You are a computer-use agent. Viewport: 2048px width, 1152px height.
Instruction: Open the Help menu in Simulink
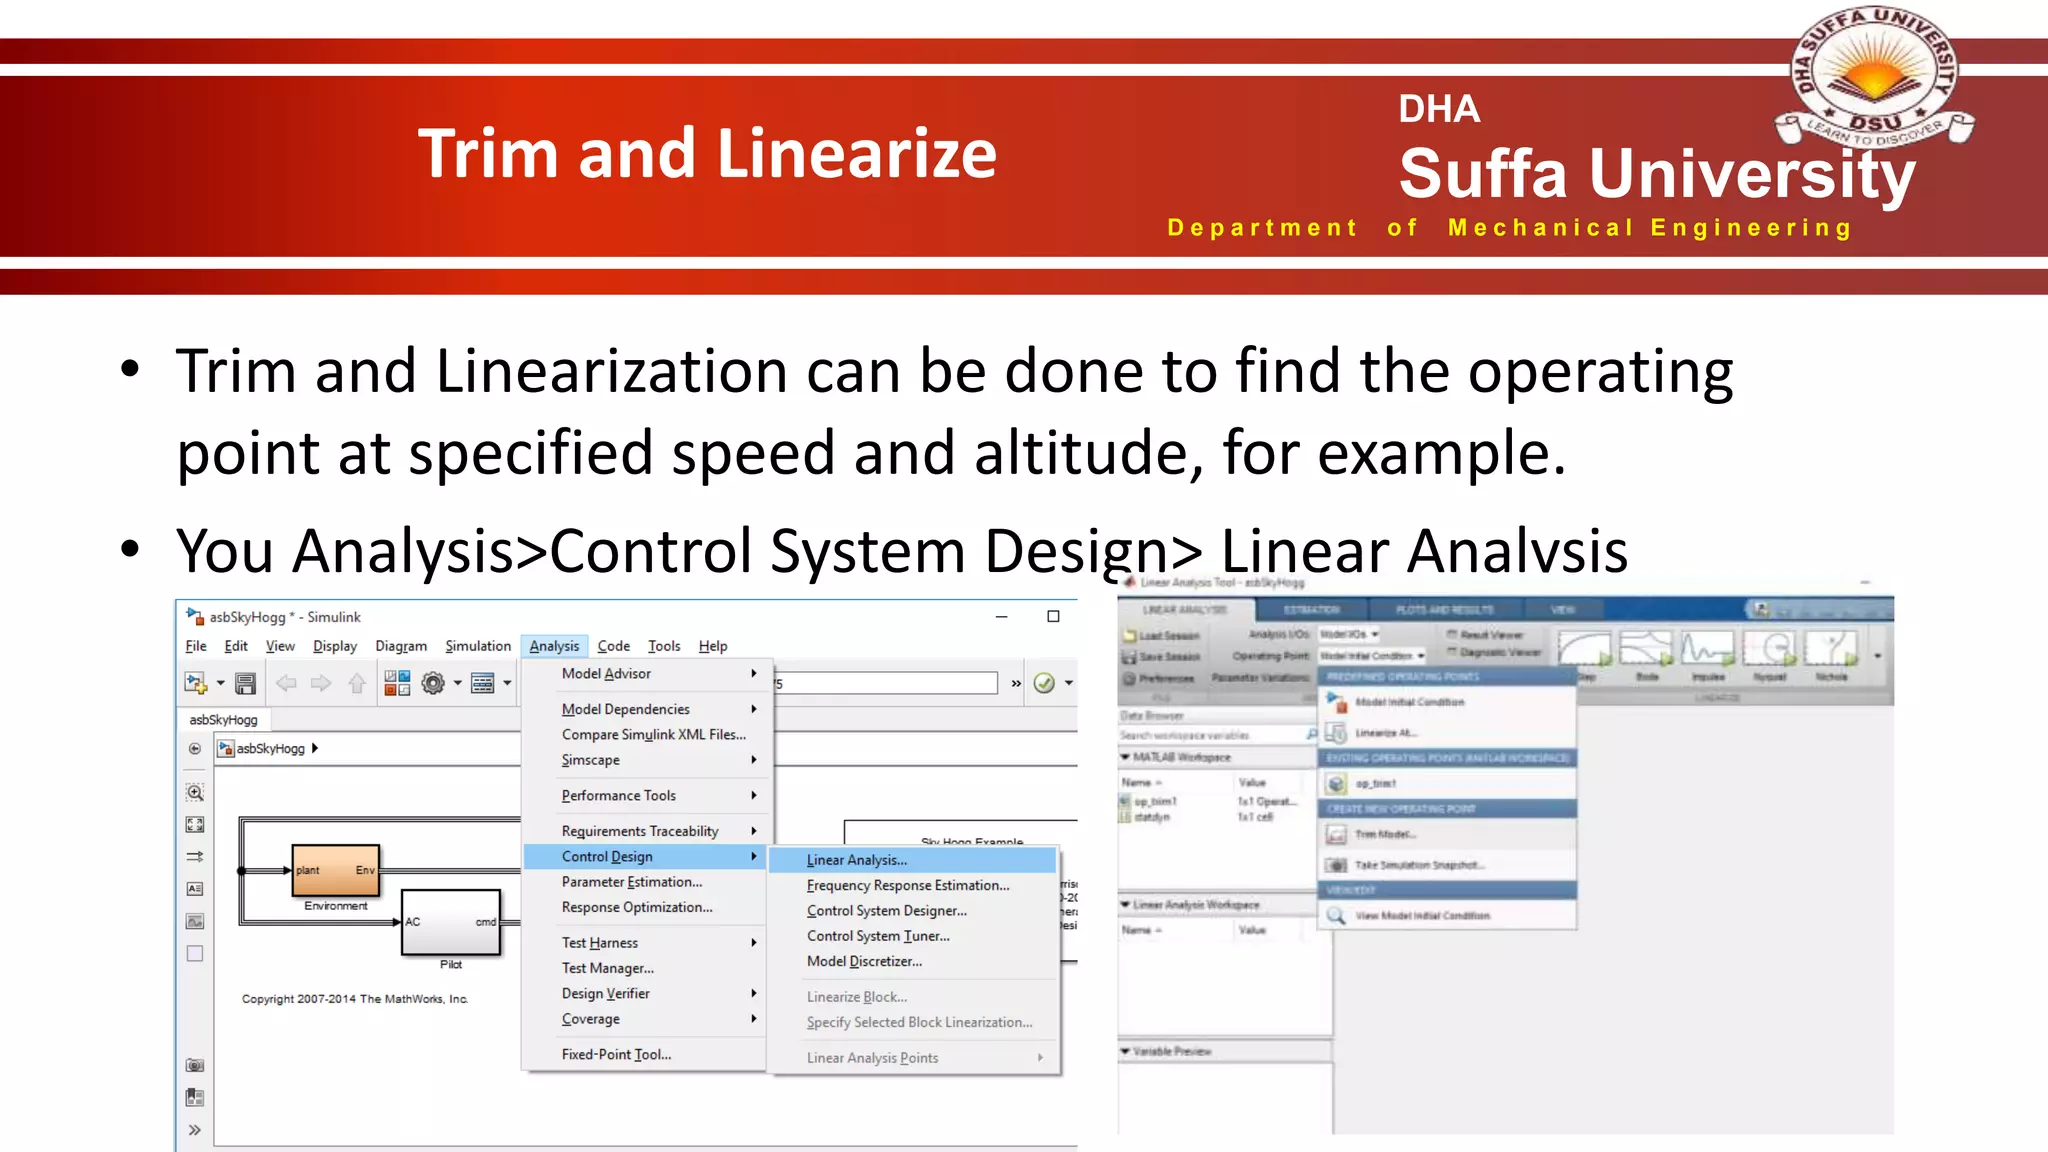pyautogui.click(x=713, y=646)
